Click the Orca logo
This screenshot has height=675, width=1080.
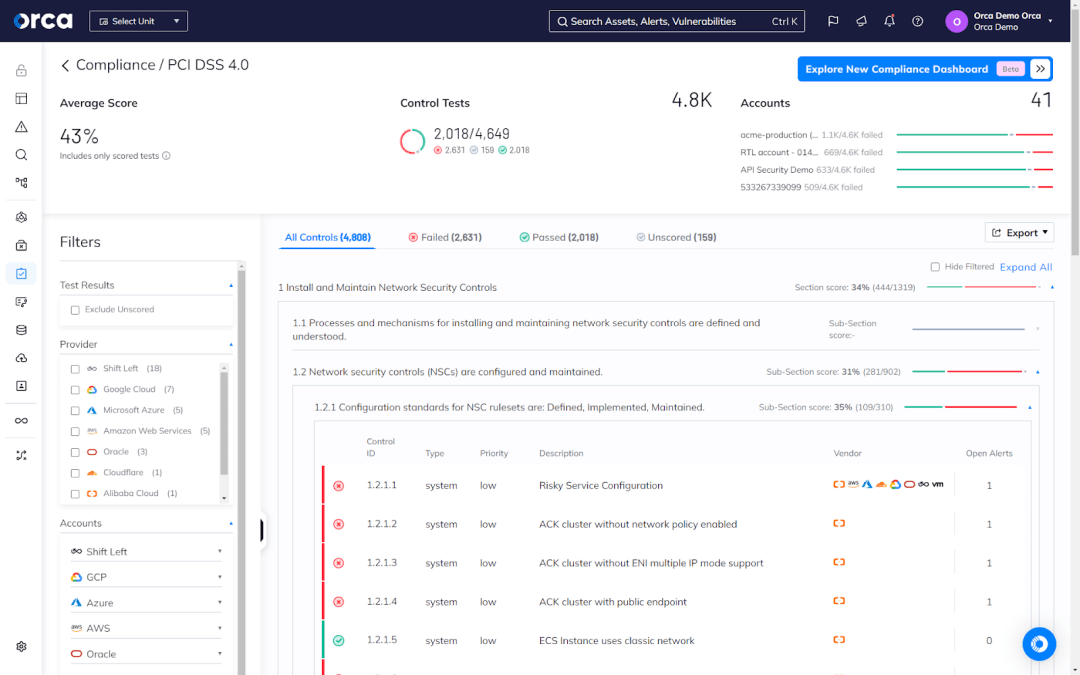tap(43, 21)
